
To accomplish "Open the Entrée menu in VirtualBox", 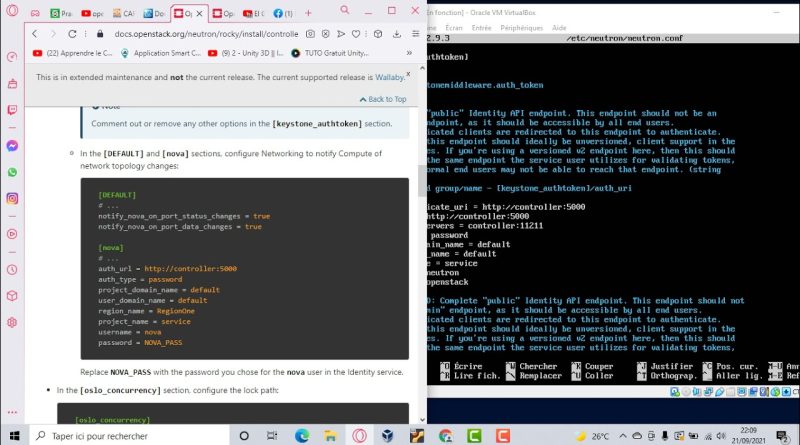I will tap(482, 28).
